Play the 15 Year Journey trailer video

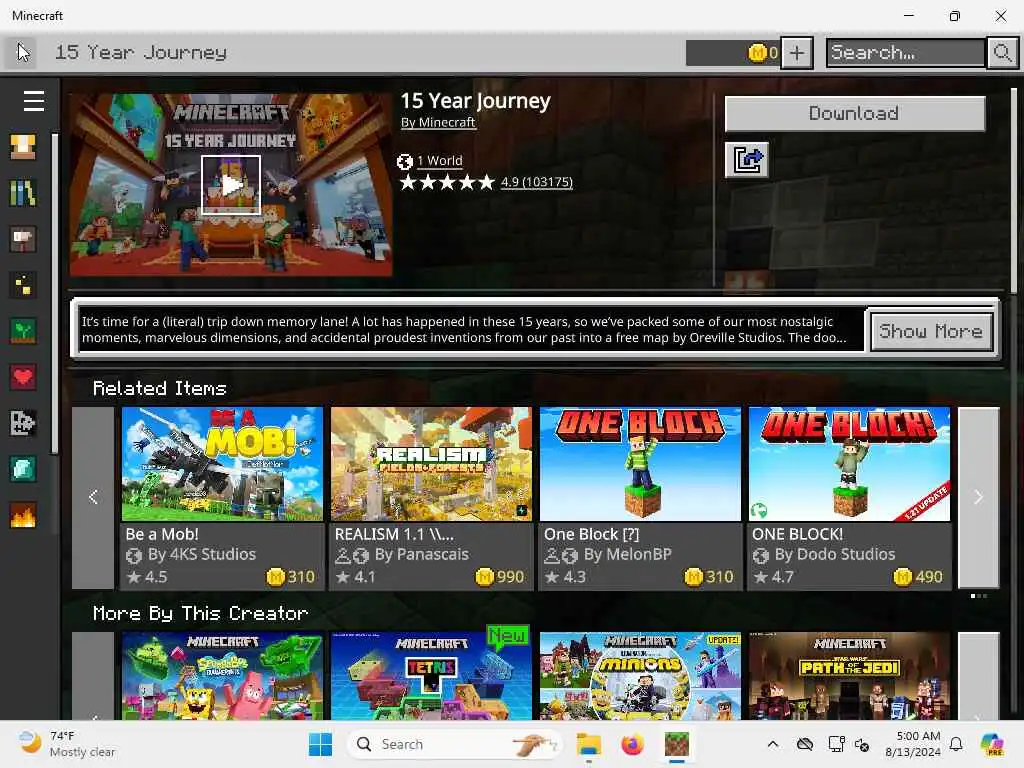(x=231, y=185)
